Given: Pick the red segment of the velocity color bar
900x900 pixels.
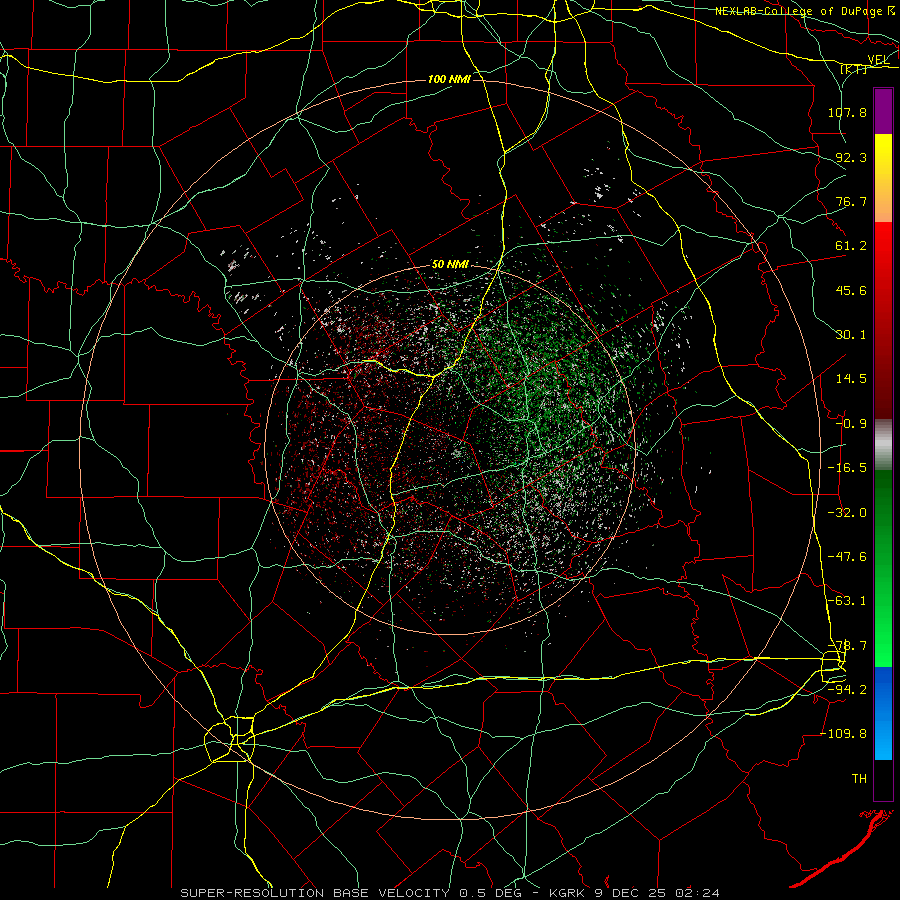Looking at the screenshot, I should tap(883, 320).
